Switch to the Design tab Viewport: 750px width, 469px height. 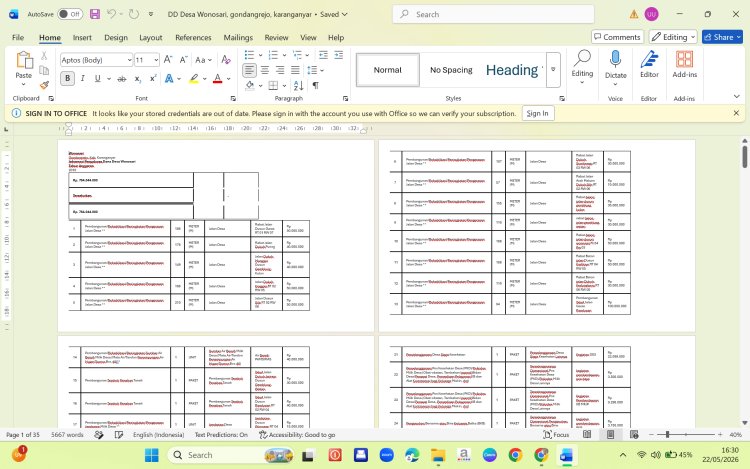(x=116, y=37)
